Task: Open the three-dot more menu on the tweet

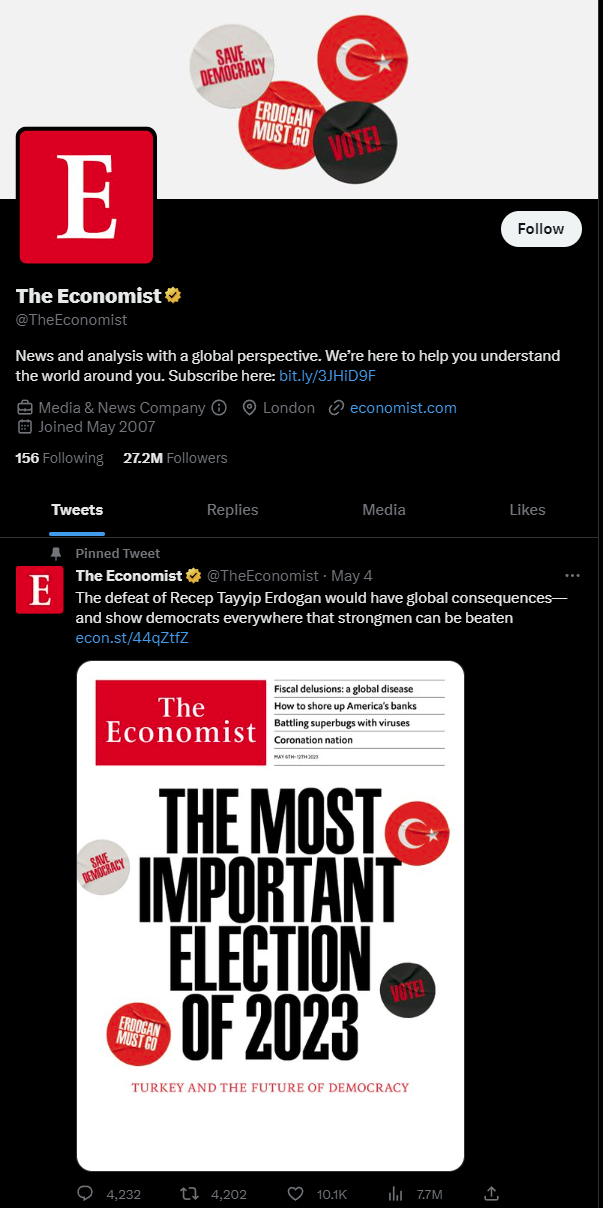Action: click(573, 576)
